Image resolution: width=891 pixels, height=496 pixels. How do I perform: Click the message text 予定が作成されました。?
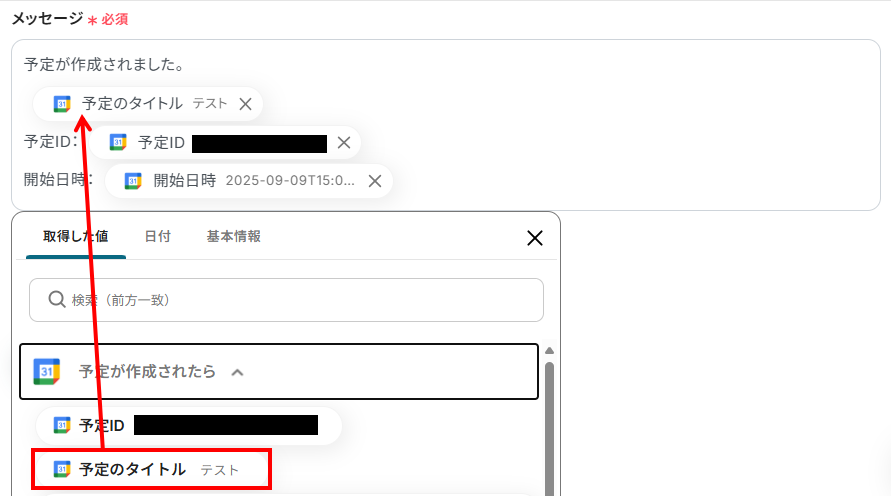105,65
